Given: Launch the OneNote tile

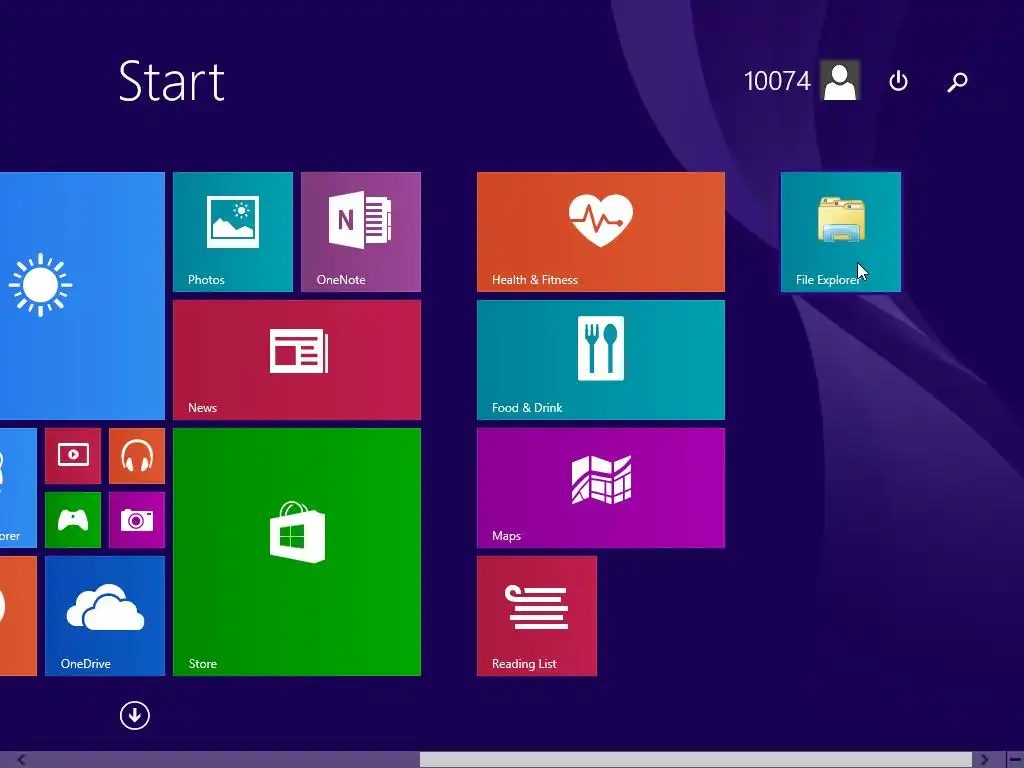Looking at the screenshot, I should tap(360, 232).
